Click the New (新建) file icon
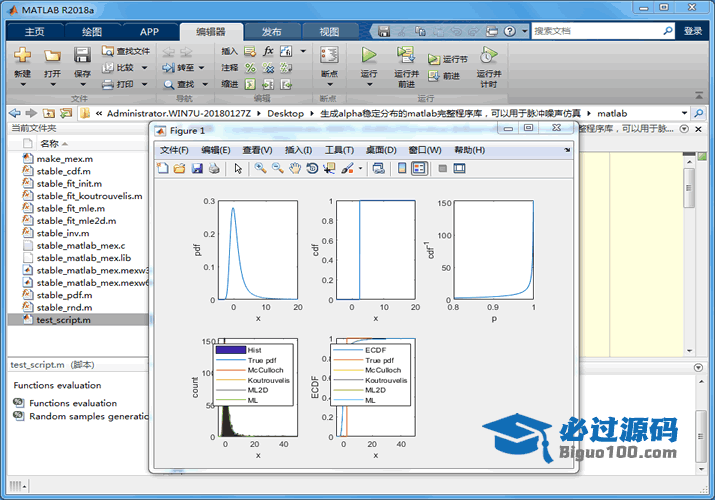Viewport: 715px width, 500px height. click(22, 55)
